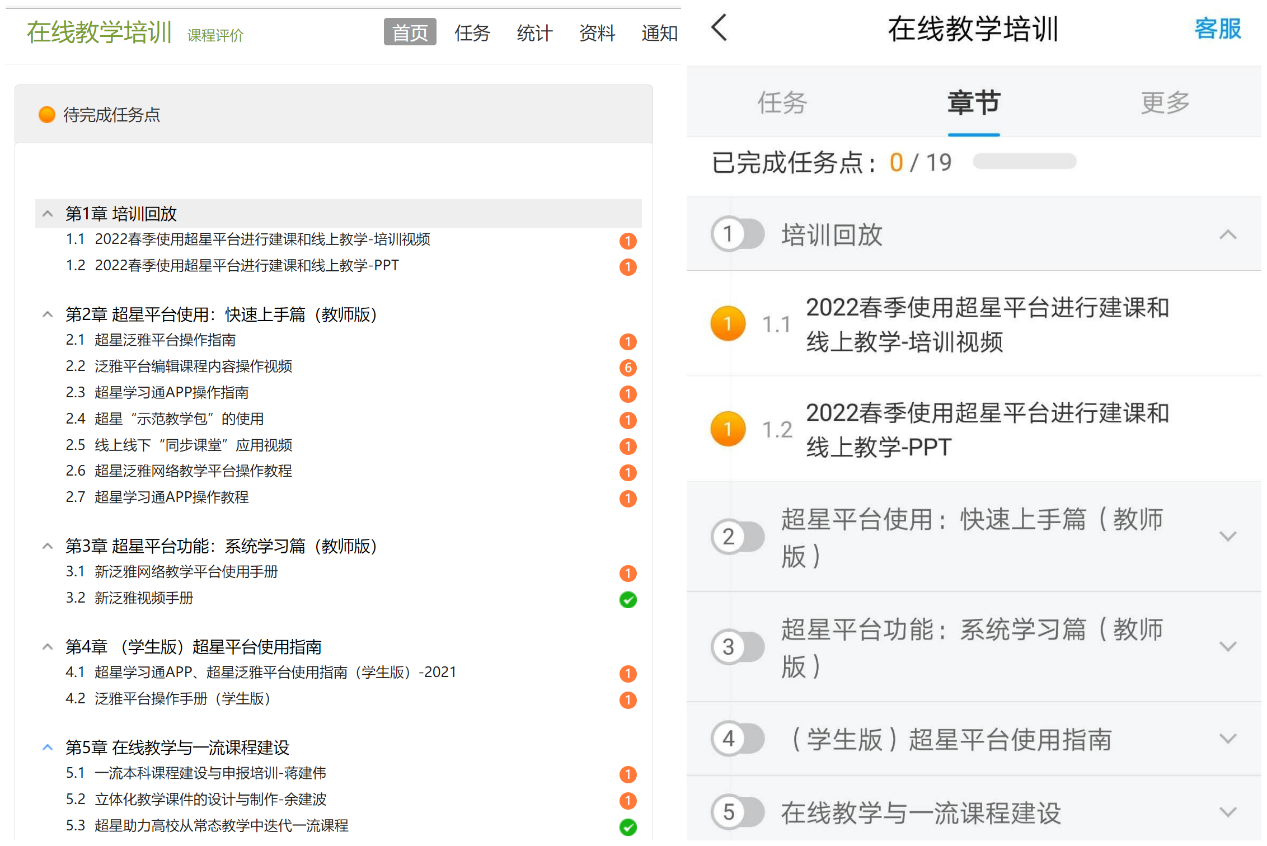The height and width of the screenshot is (846, 1267).
Task: Switch to the 任务 tab in mobile view
Action: click(782, 102)
